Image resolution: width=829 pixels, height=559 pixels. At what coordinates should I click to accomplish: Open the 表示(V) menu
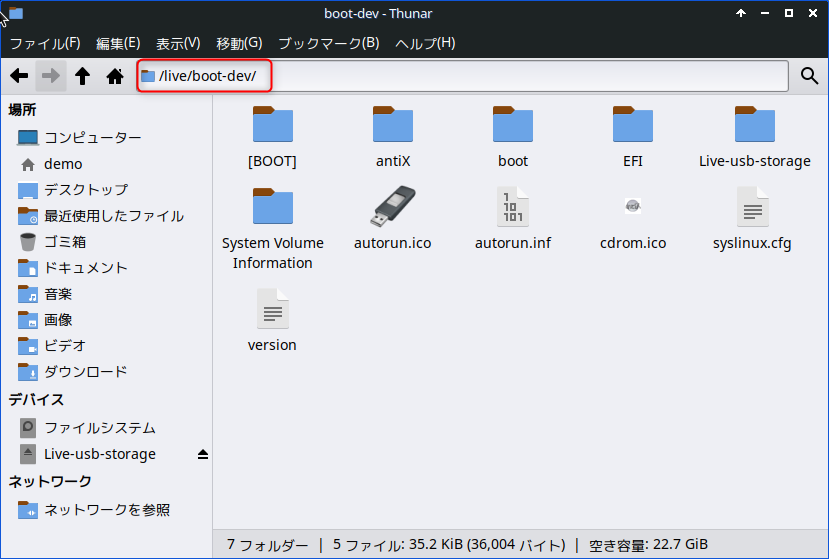pyautogui.click(x=178, y=43)
